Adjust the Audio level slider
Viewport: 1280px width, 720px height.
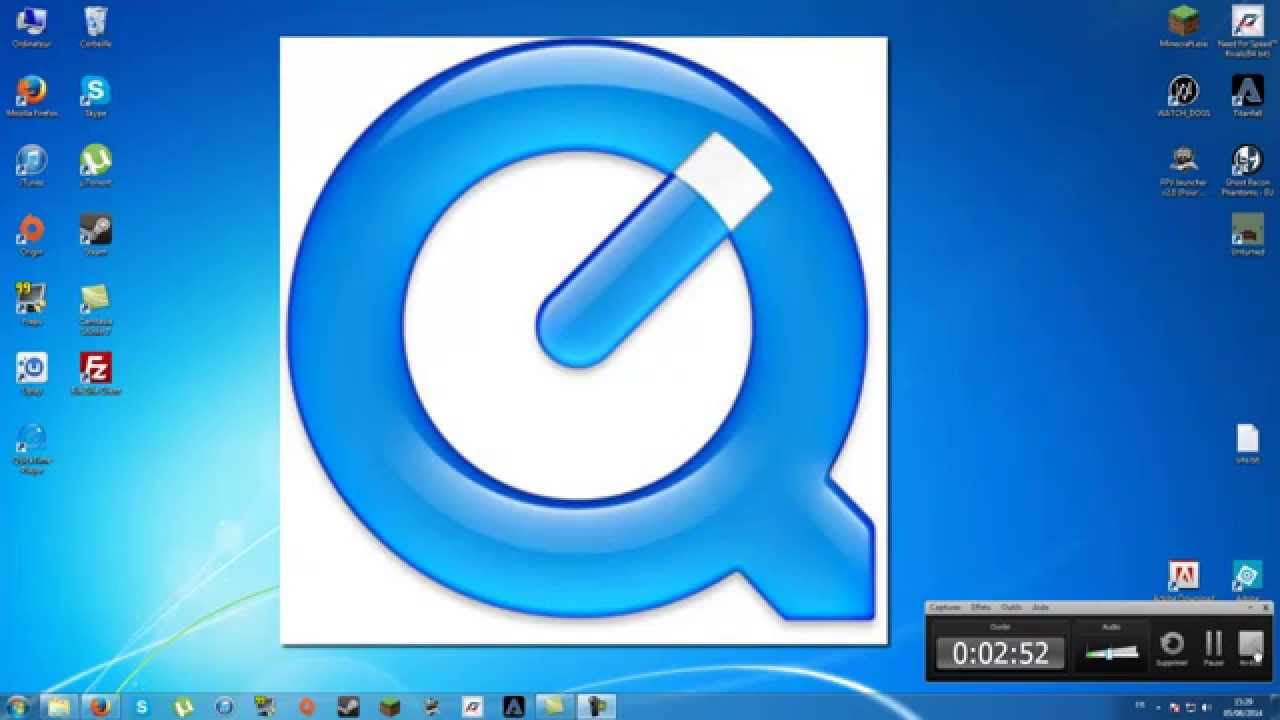tap(1111, 653)
